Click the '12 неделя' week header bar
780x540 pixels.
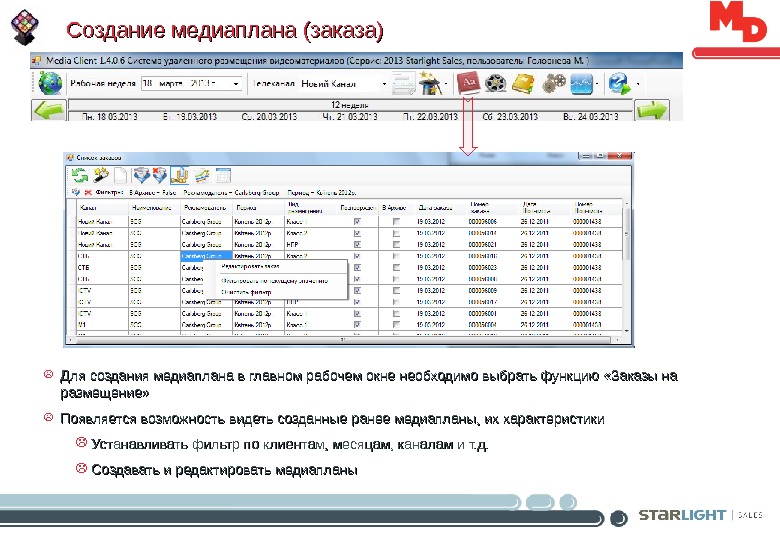point(350,105)
